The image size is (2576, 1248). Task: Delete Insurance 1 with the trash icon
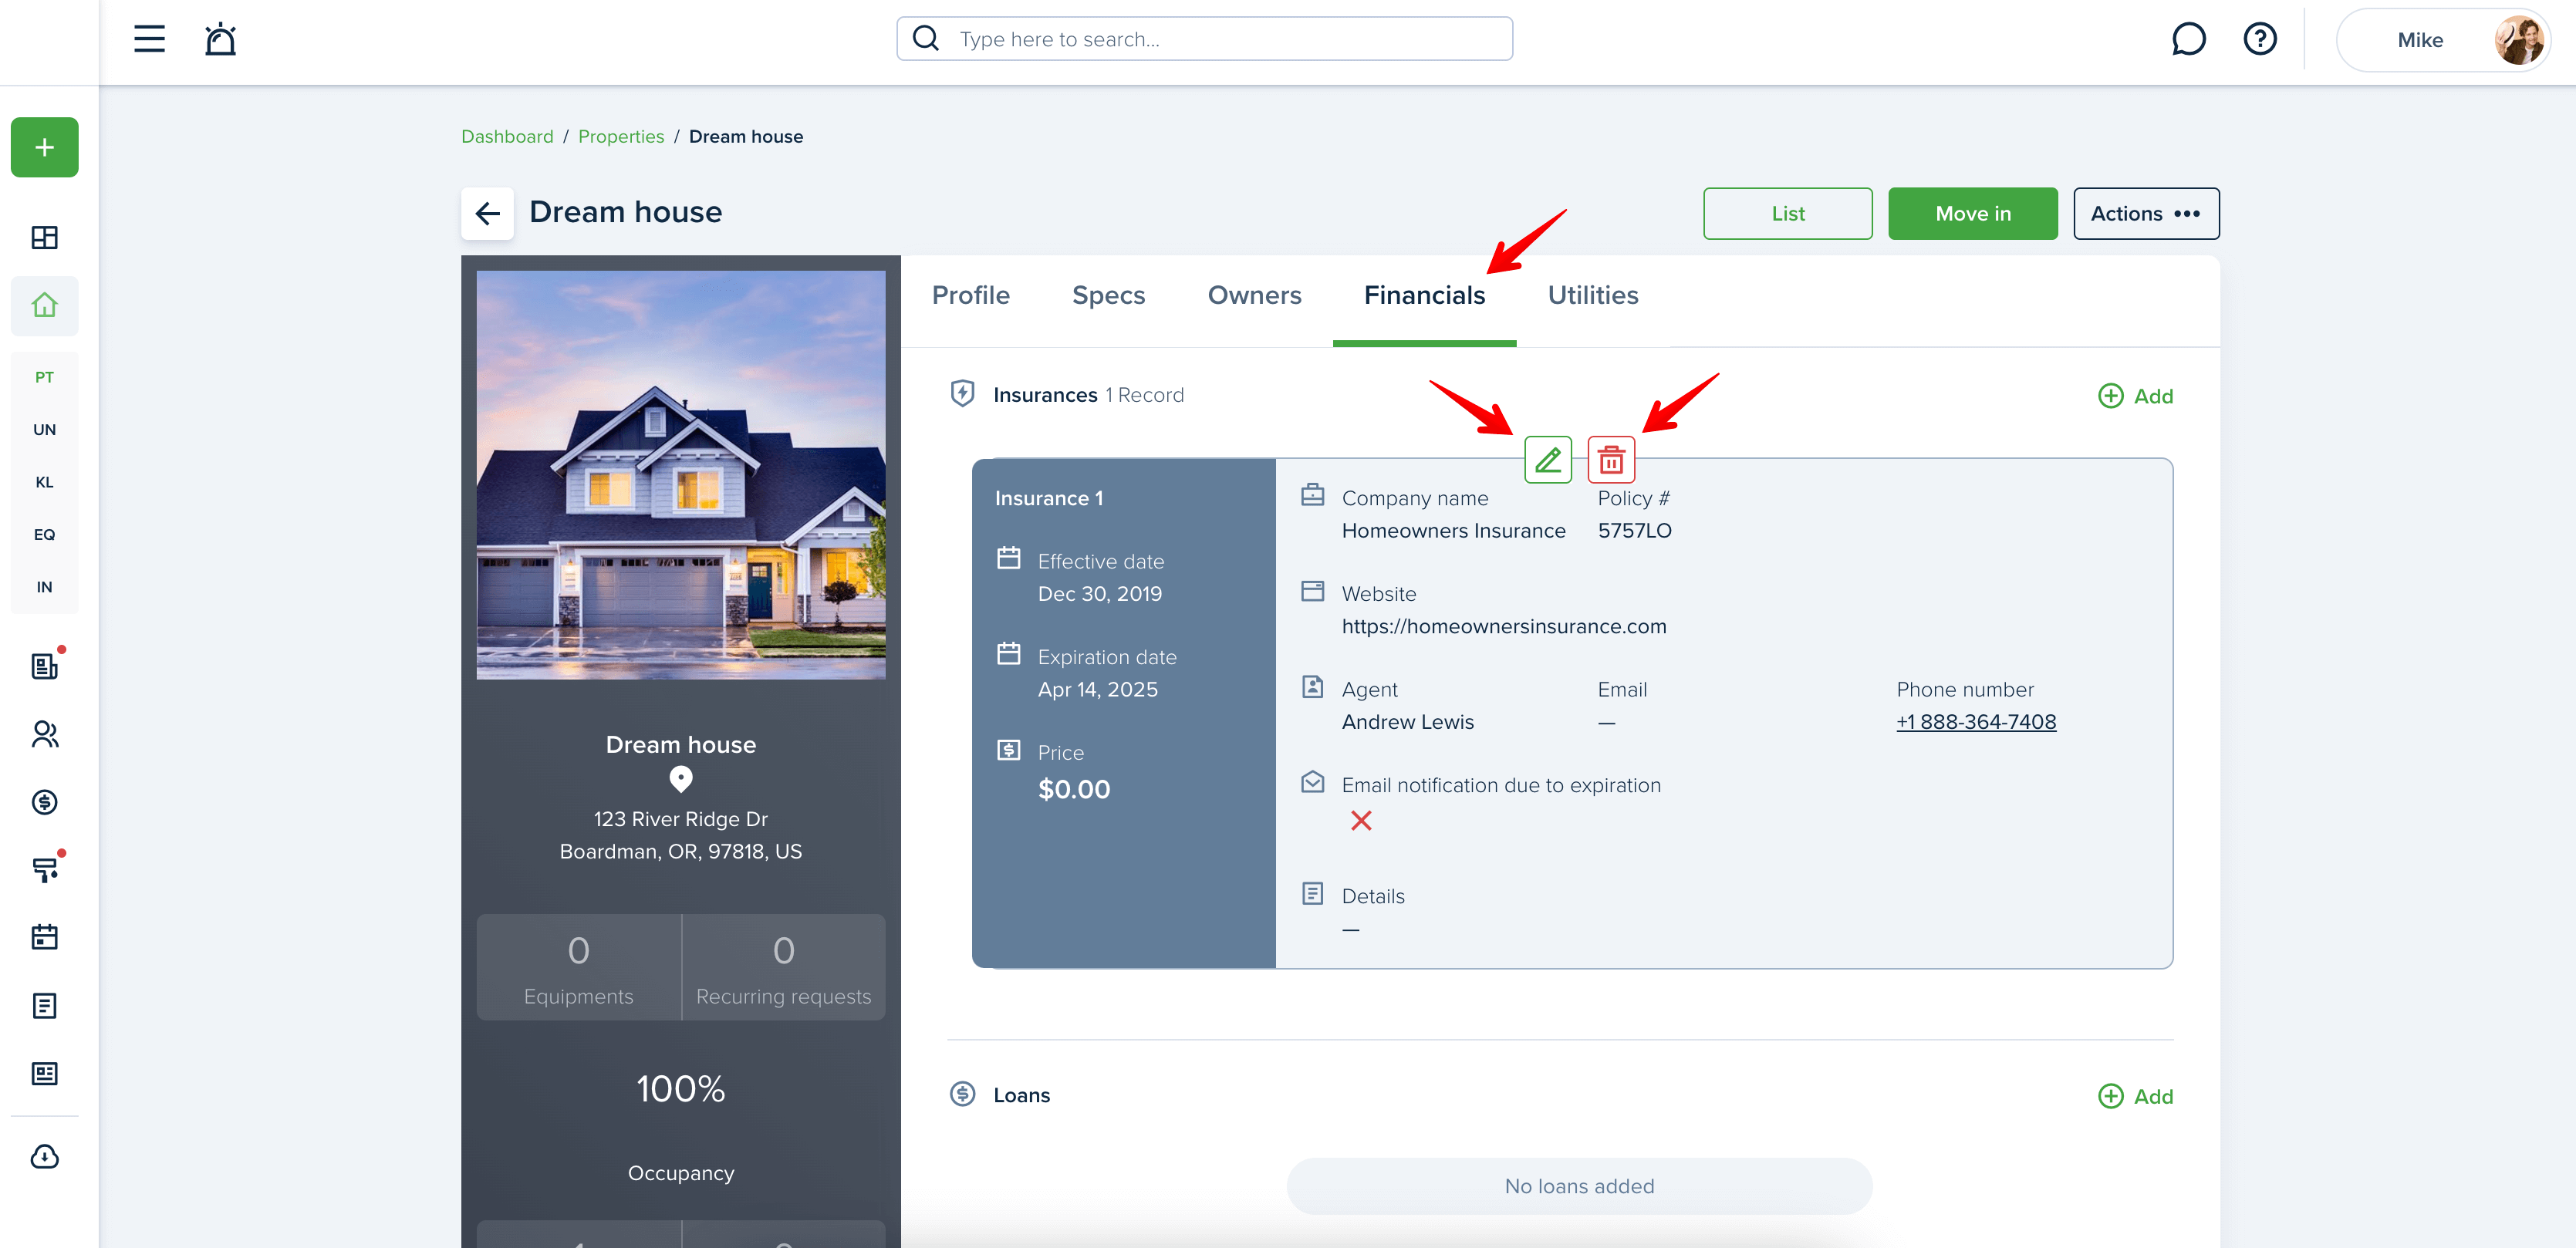(x=1611, y=460)
